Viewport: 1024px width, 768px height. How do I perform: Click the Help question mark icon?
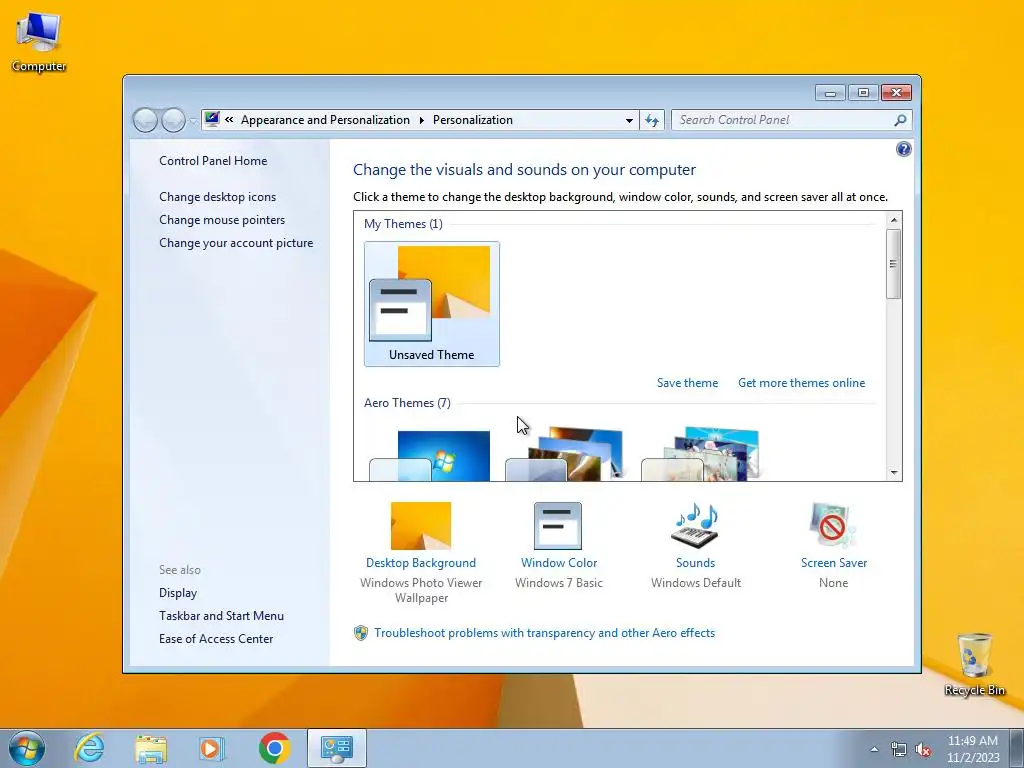pyautogui.click(x=903, y=150)
